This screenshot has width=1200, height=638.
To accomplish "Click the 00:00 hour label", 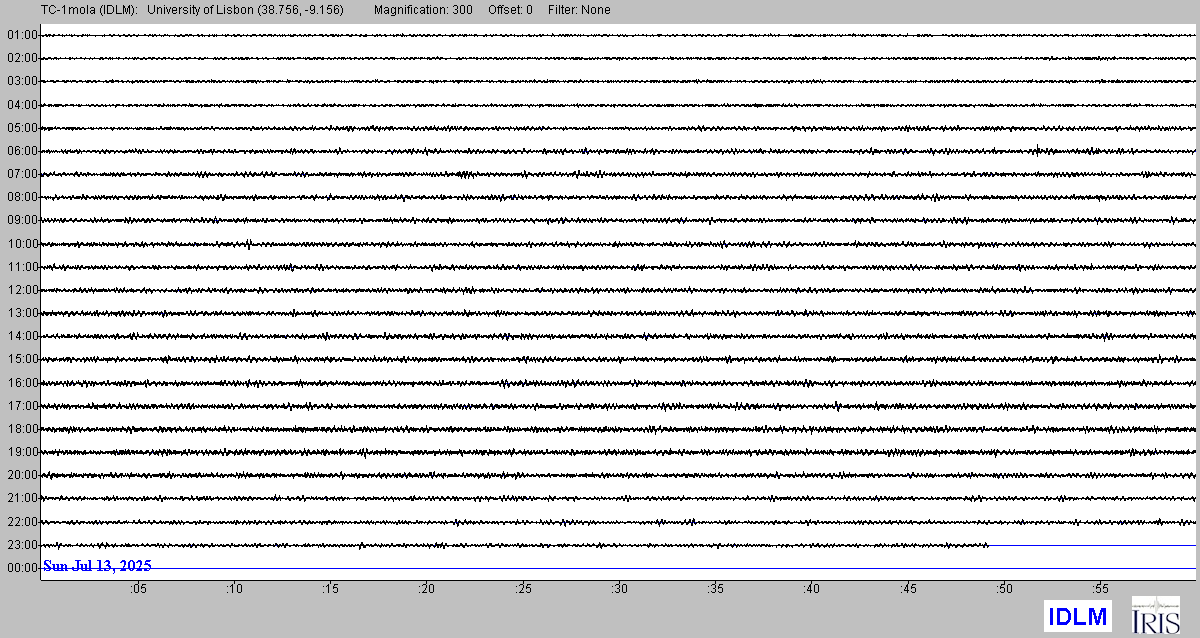I will [x=22, y=568].
